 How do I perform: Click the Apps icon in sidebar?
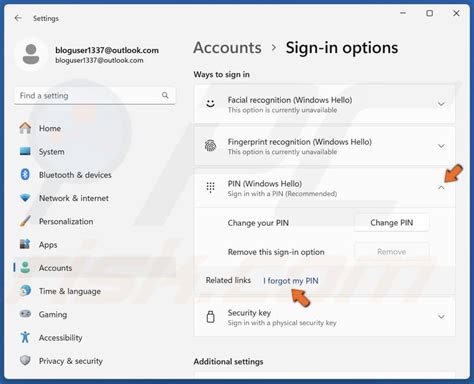tap(25, 244)
